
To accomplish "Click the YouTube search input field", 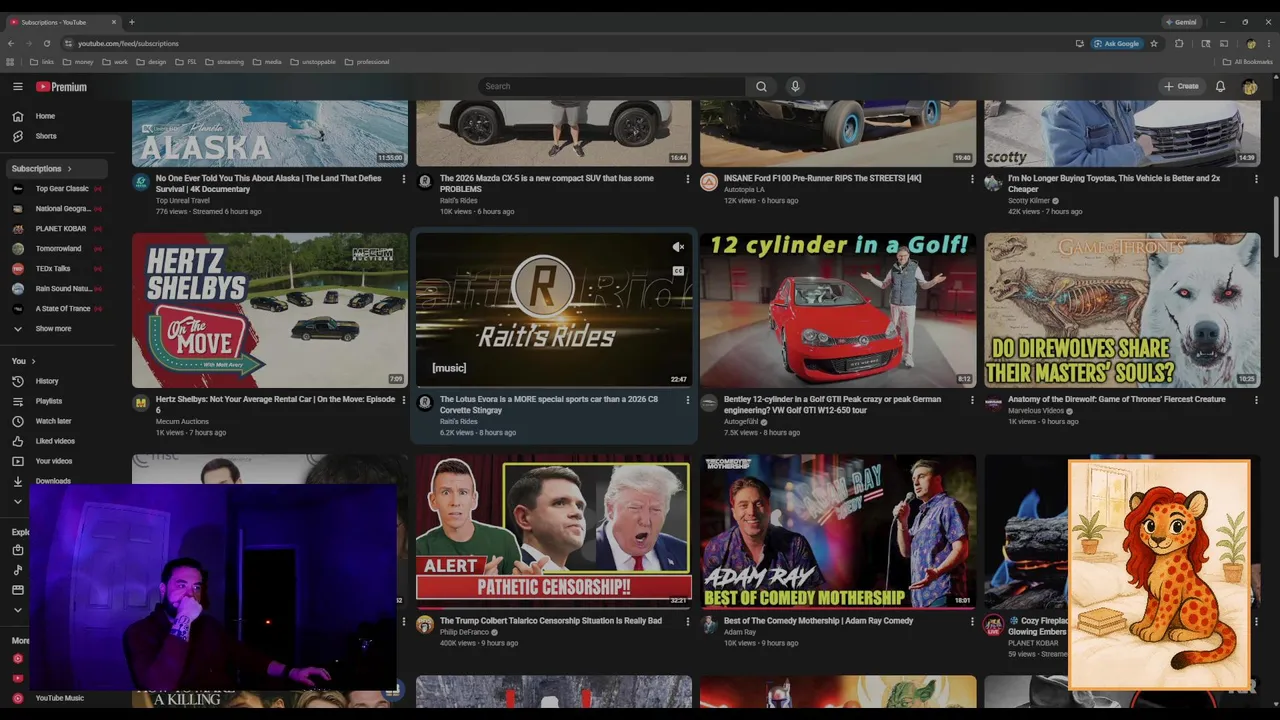I will (x=611, y=86).
